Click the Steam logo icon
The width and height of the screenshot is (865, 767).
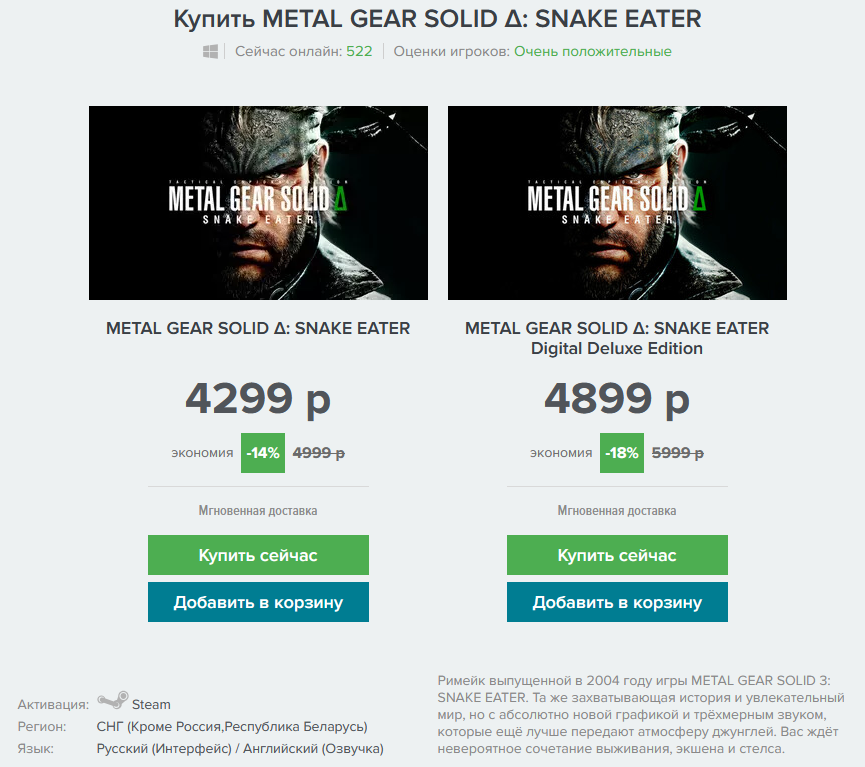coord(112,703)
